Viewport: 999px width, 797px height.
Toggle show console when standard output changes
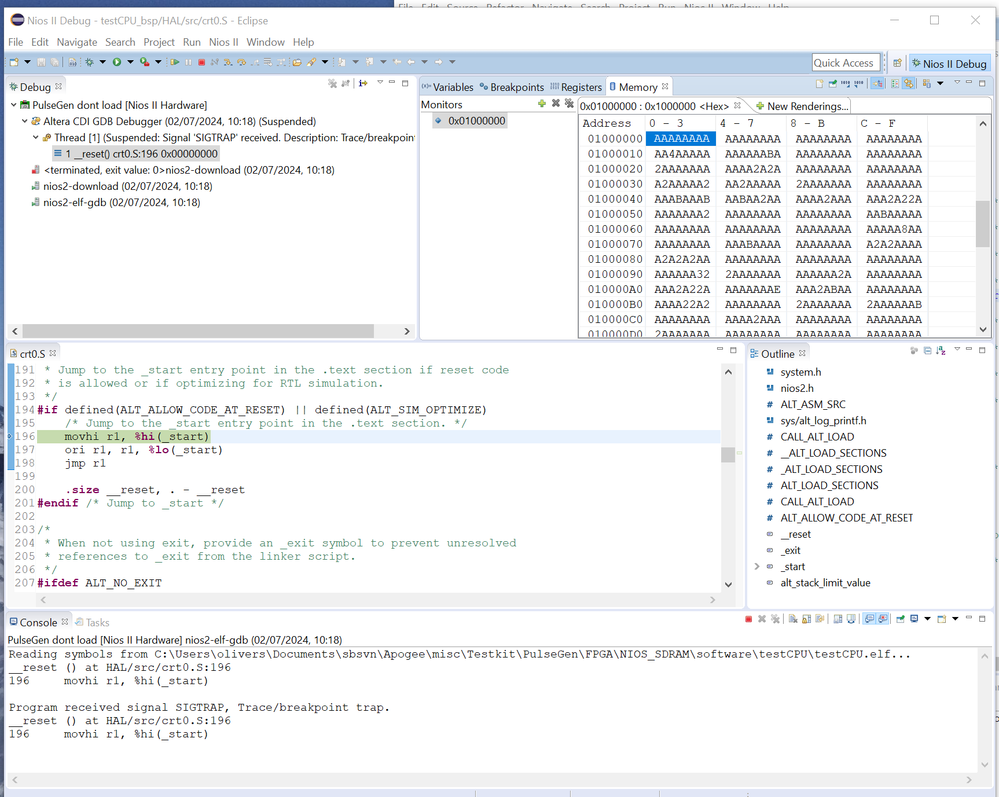[x=869, y=620]
